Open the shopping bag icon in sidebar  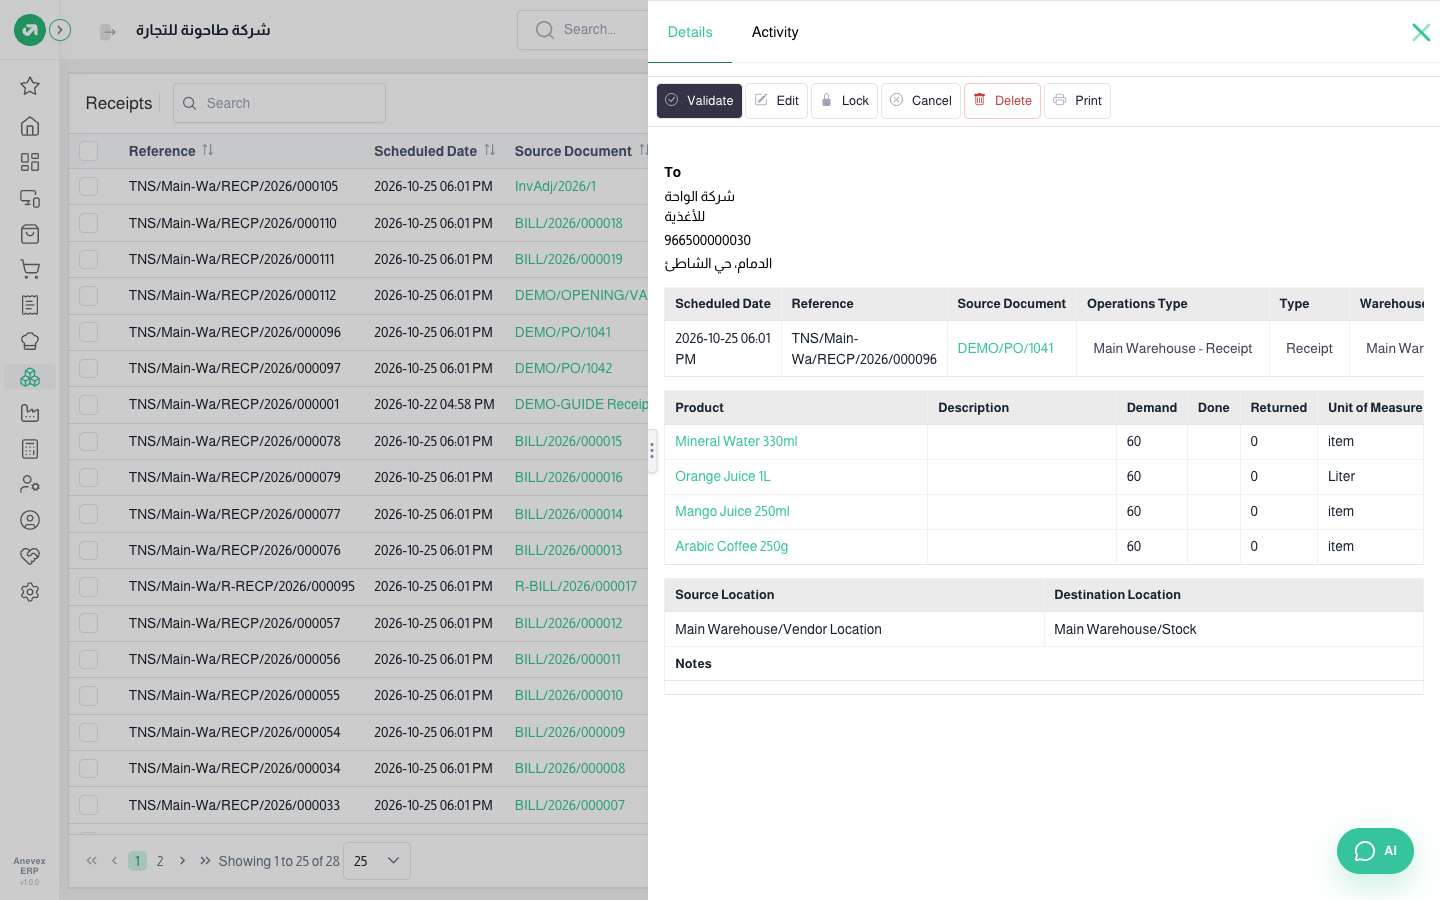point(30,234)
